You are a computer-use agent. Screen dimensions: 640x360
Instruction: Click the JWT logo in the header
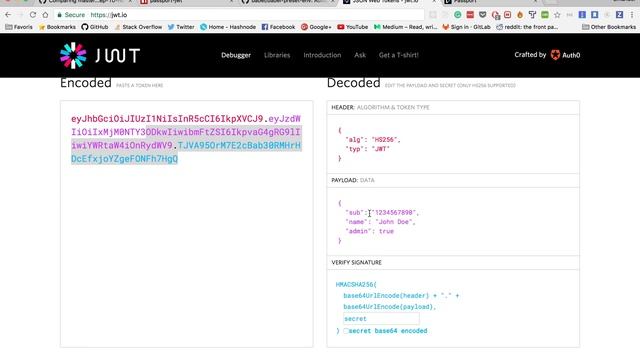click(x=100, y=55)
